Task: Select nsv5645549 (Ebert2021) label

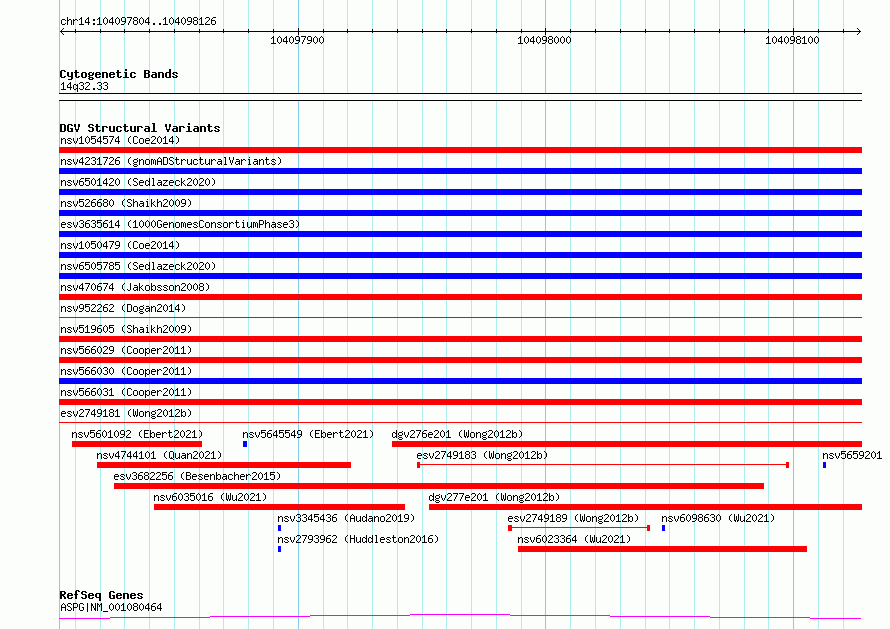Action: pyautogui.click(x=308, y=434)
